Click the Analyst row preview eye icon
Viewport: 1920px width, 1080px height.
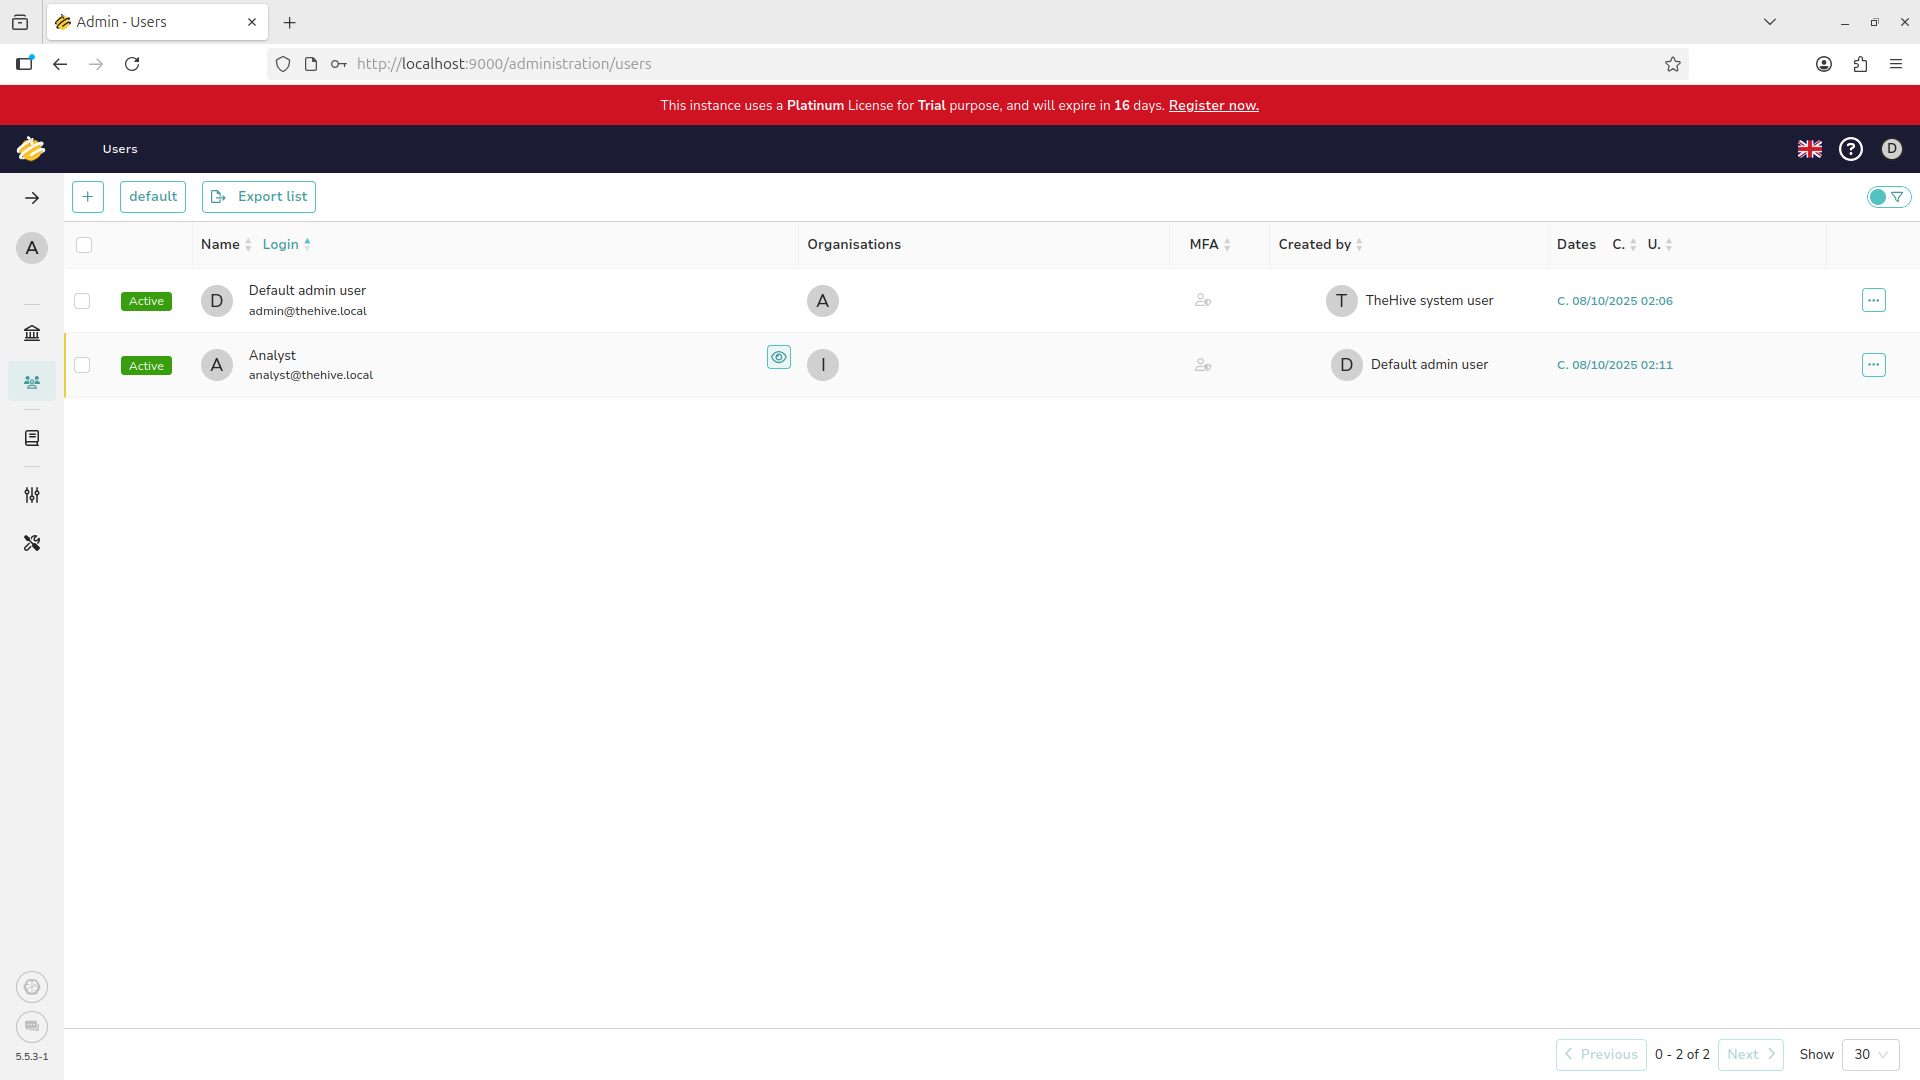point(778,357)
